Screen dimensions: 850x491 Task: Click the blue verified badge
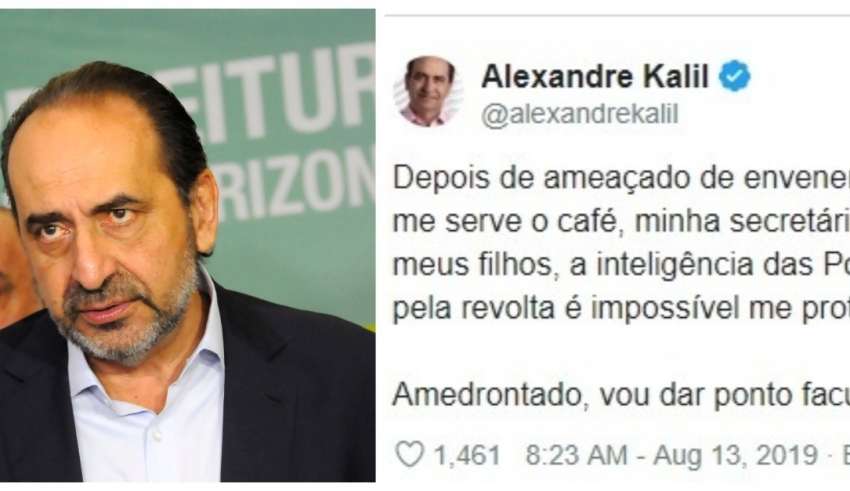[x=735, y=76]
